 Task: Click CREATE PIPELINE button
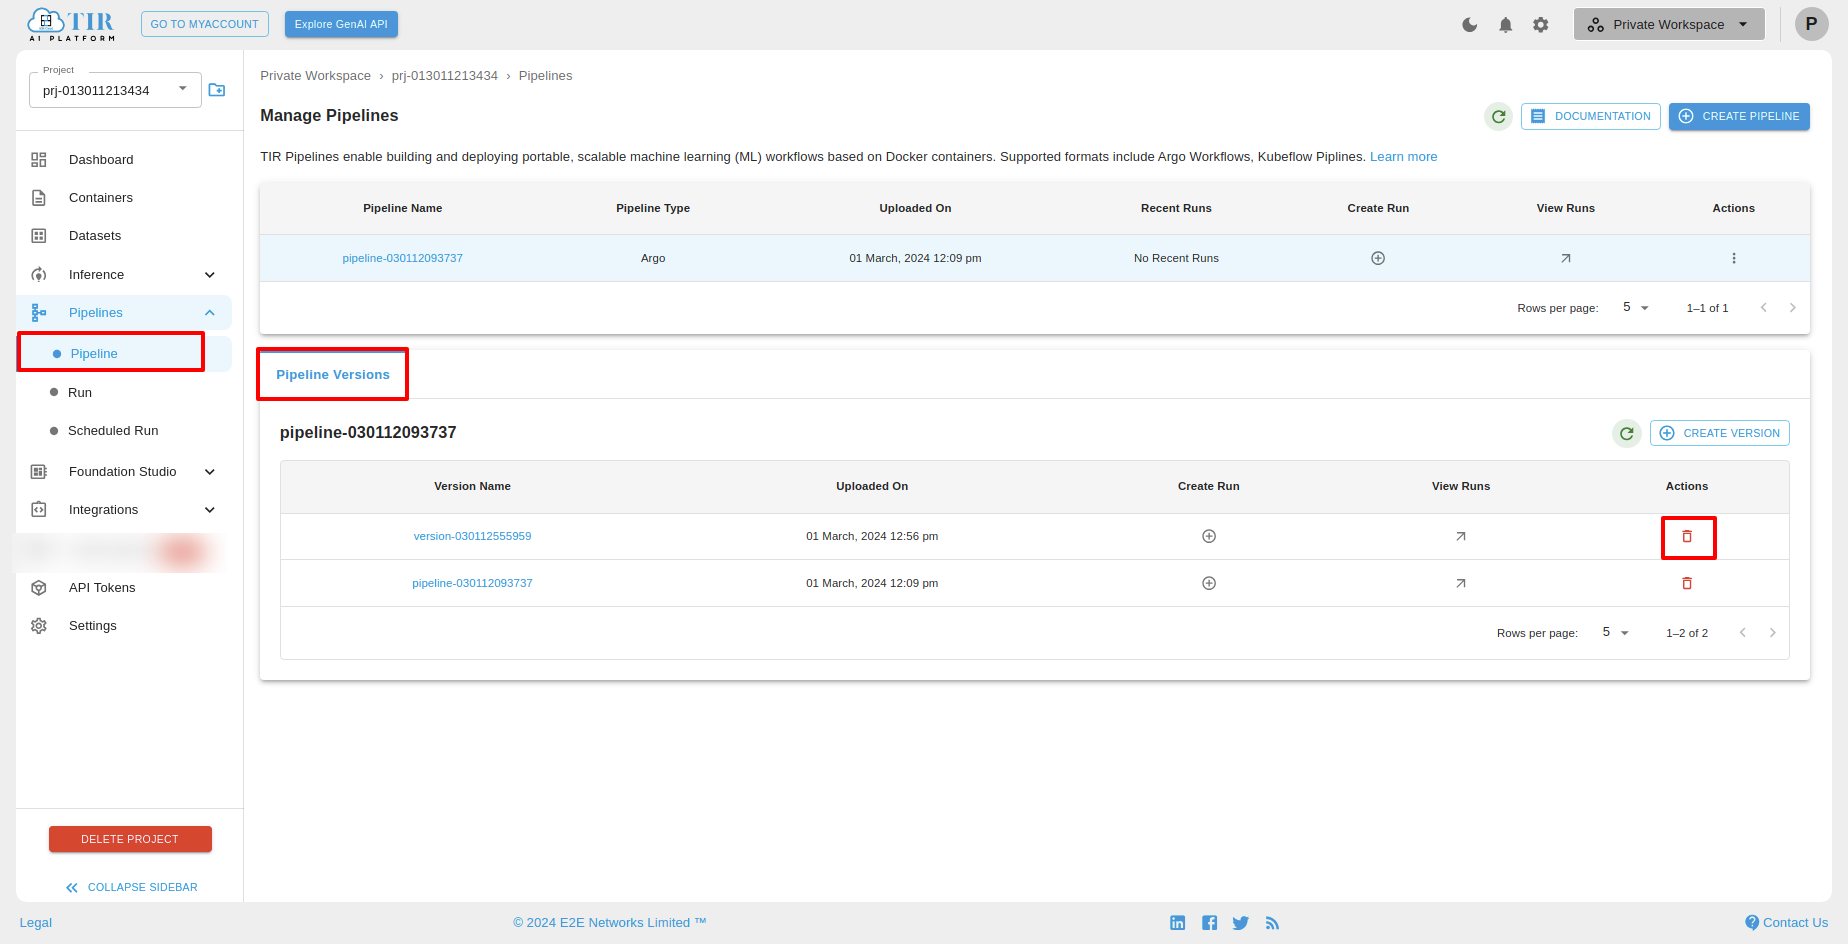coord(1739,116)
